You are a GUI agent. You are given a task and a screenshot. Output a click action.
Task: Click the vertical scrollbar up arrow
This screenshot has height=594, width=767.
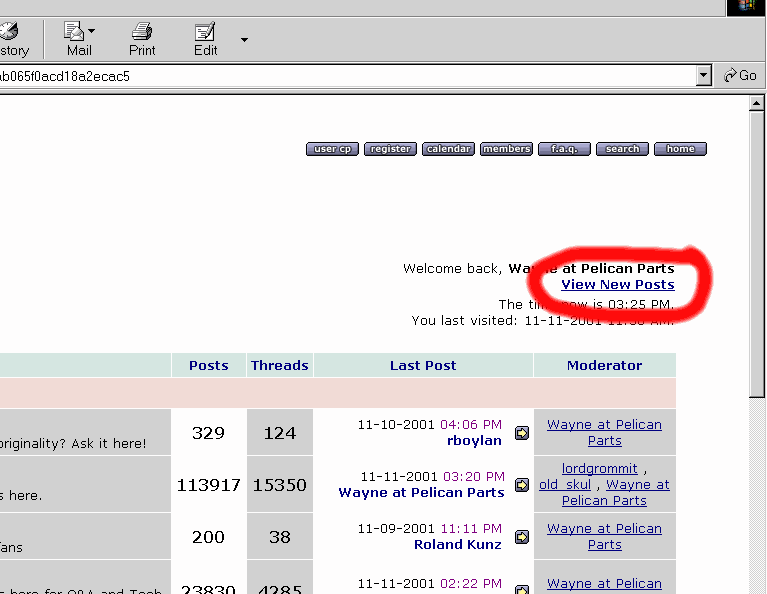[758, 103]
